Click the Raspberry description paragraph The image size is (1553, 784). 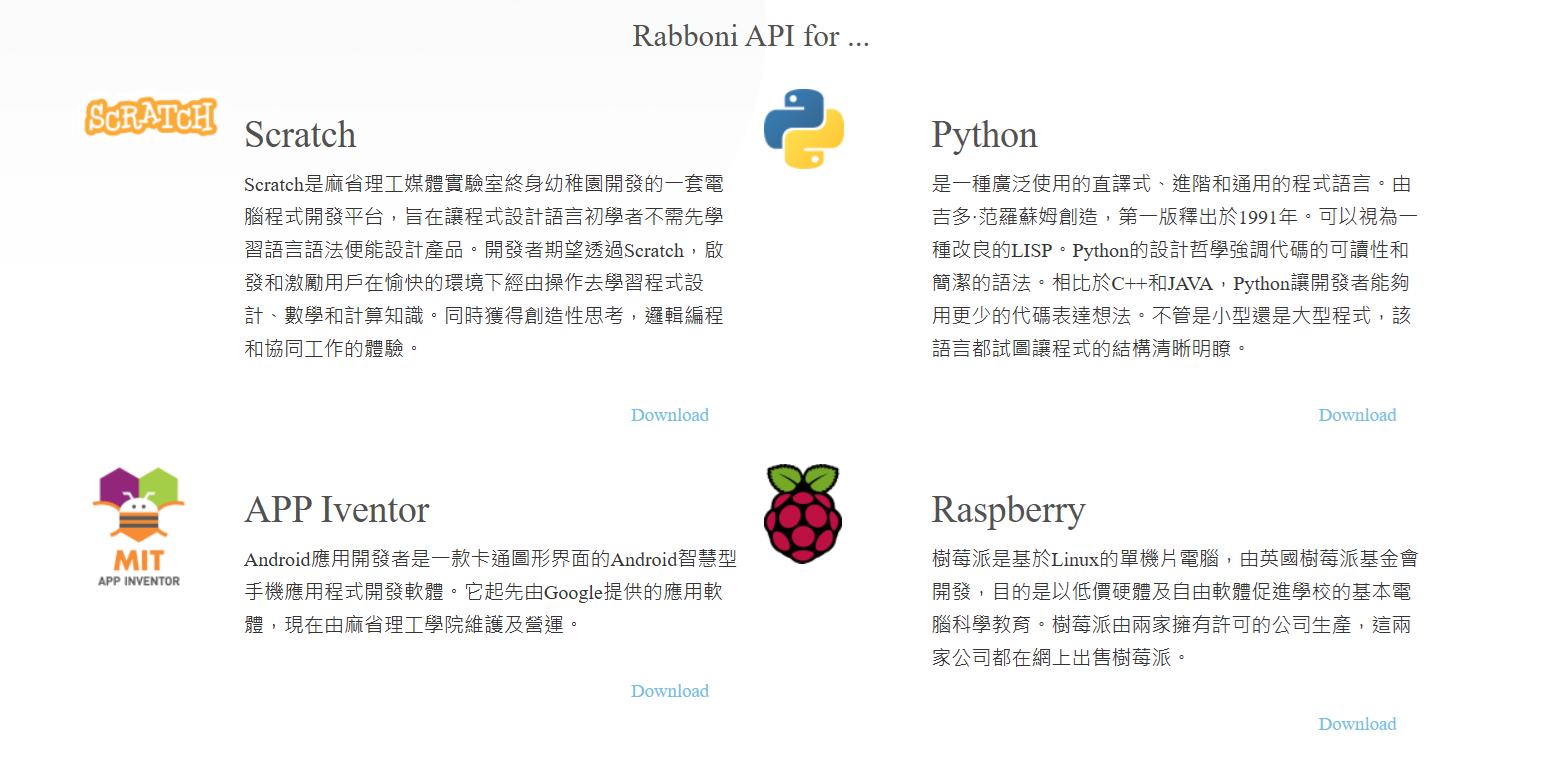(1174, 608)
